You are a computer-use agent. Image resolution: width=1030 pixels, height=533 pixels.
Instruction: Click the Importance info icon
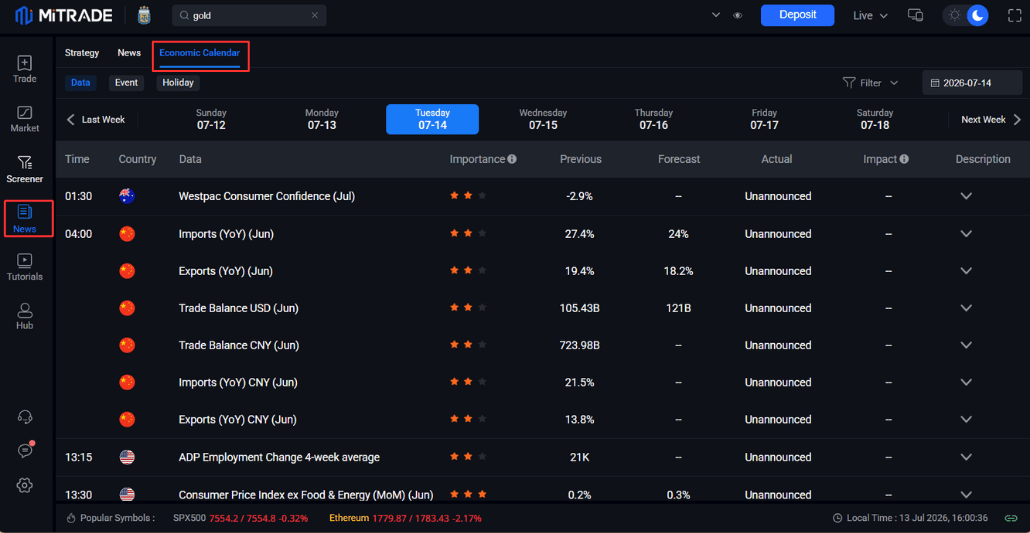(x=512, y=159)
